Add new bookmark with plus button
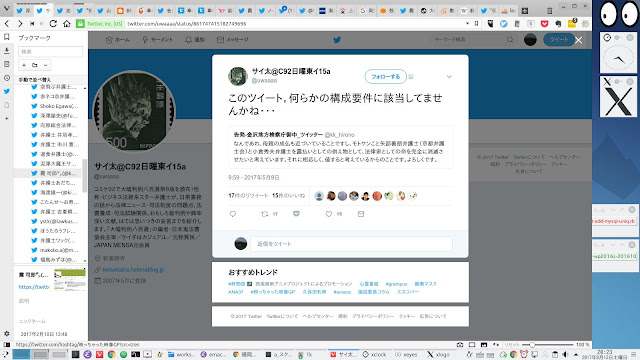This screenshot has height=360, width=640. click(24, 65)
